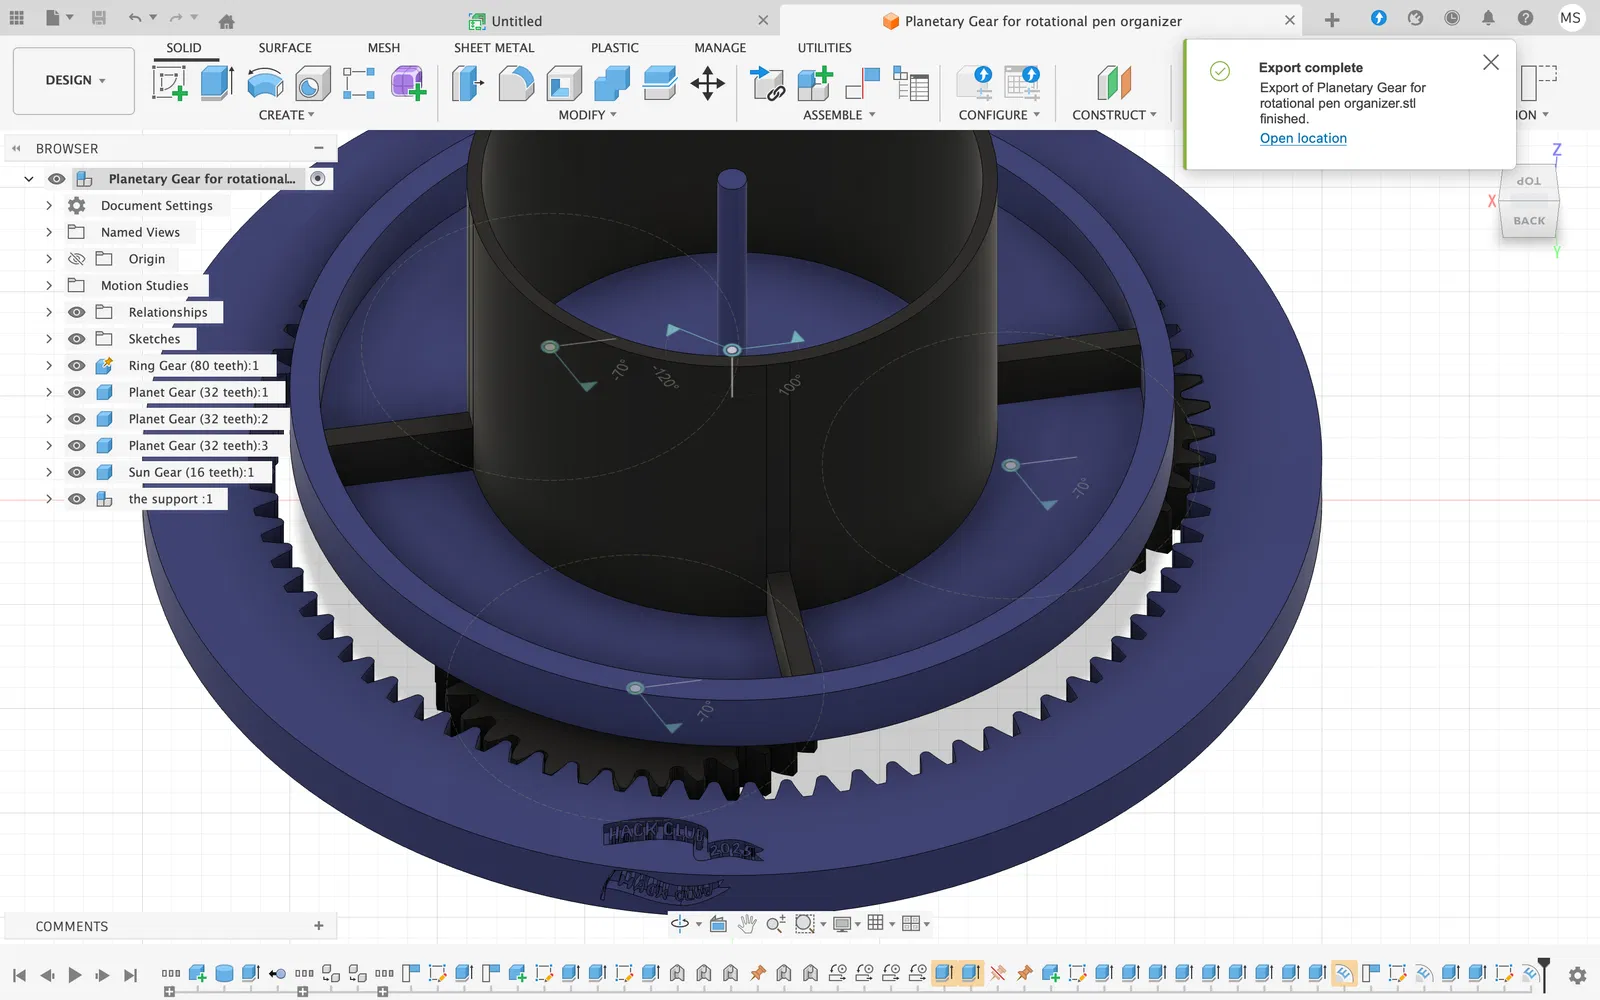
Task: Open the DESIGN workspace dropdown
Action: pyautogui.click(x=74, y=80)
